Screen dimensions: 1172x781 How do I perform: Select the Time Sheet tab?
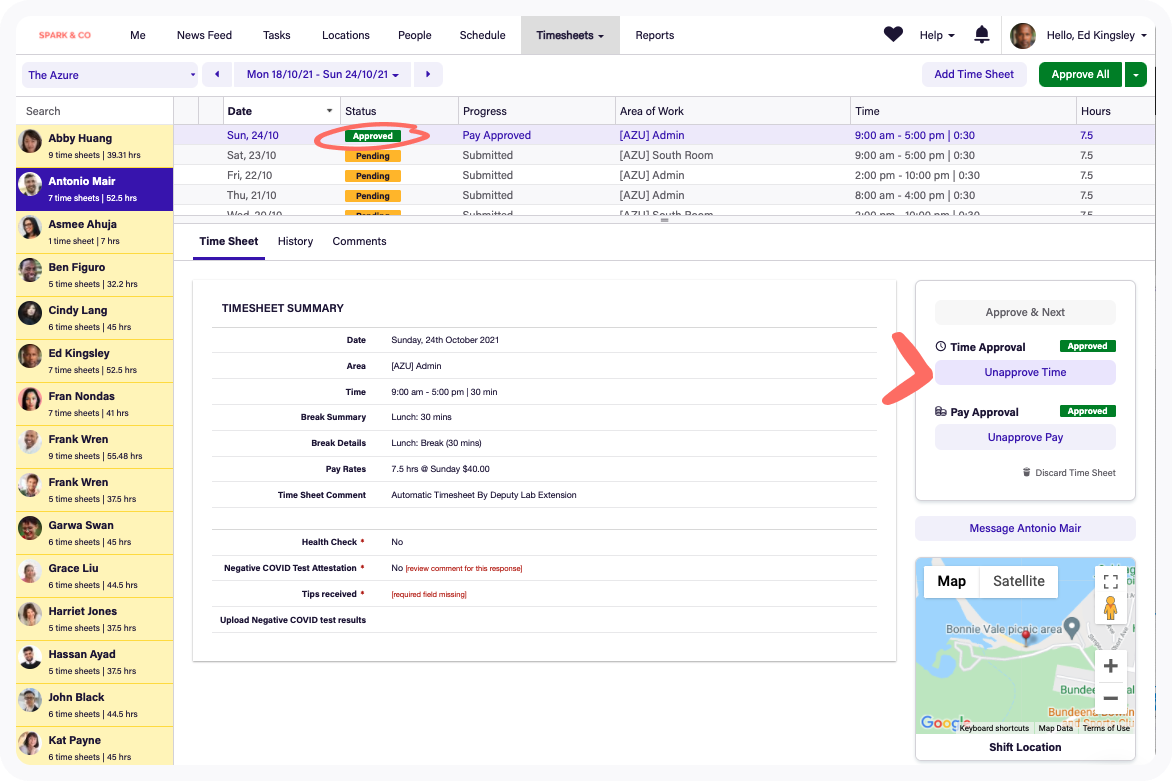tap(229, 241)
